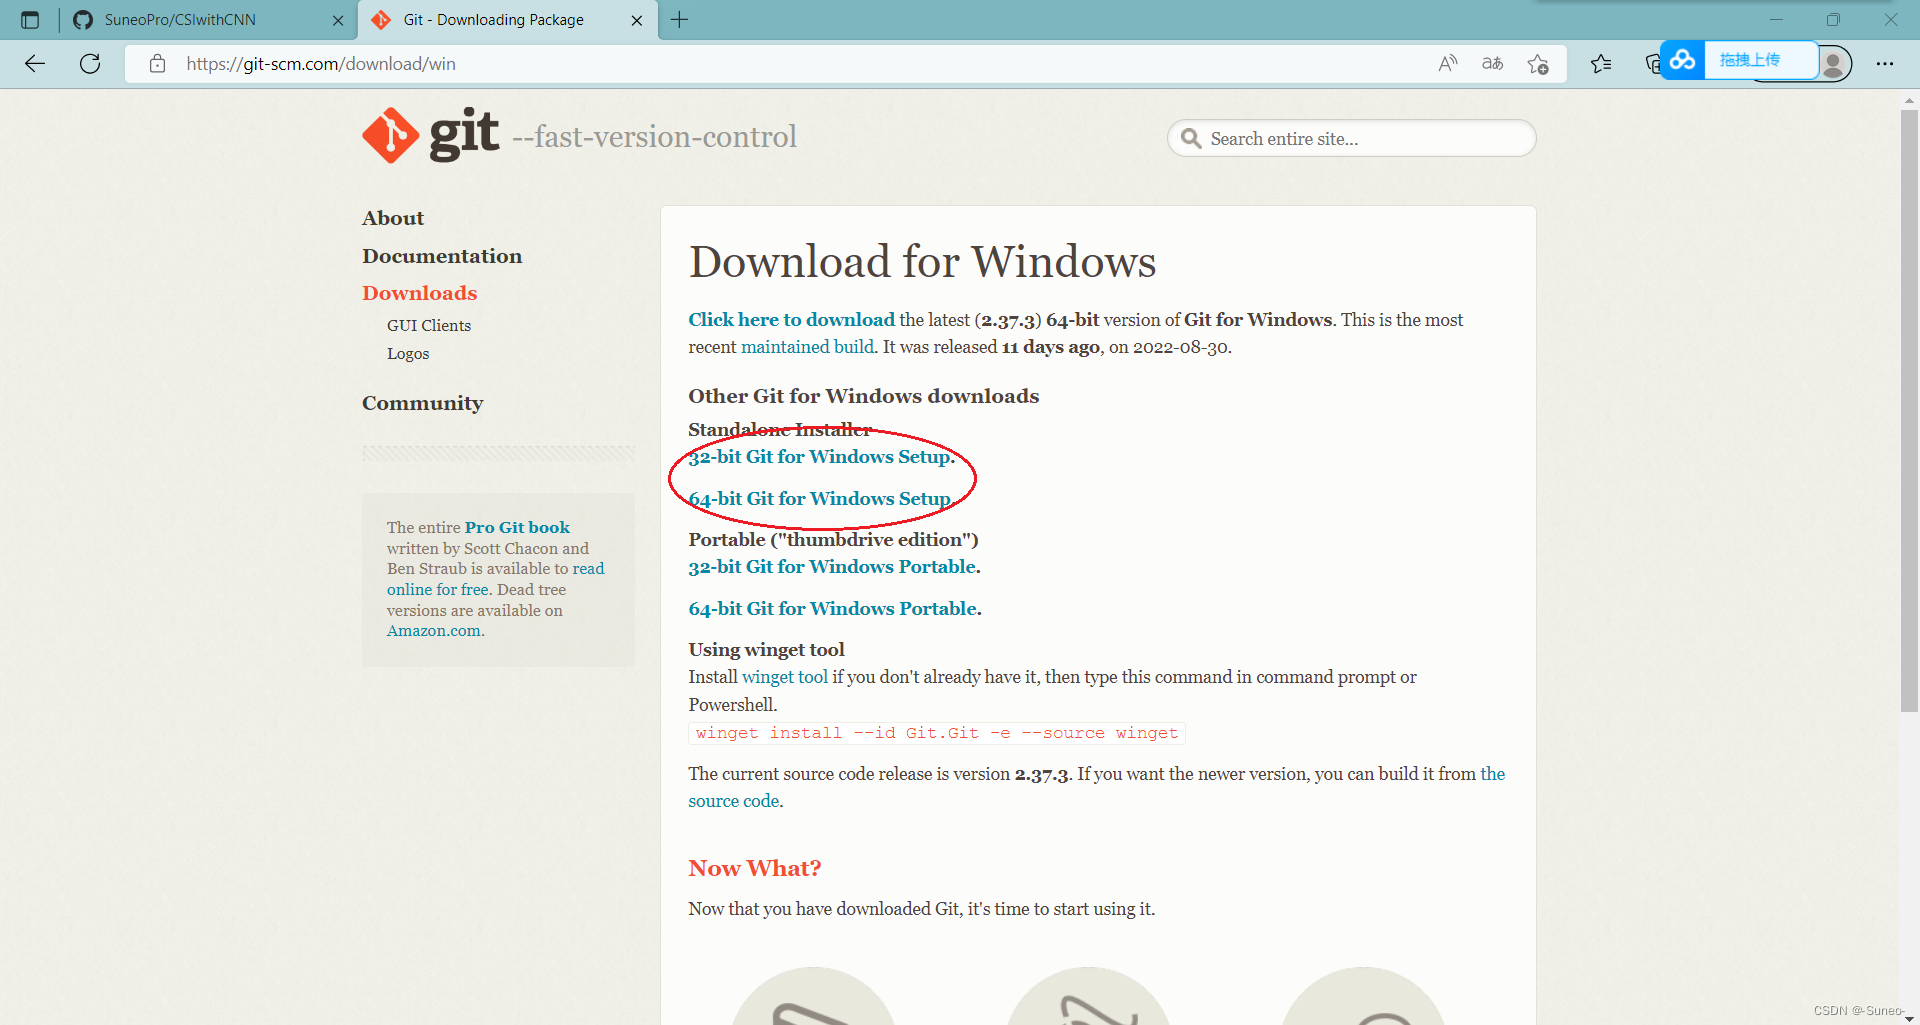This screenshot has width=1920, height=1025.
Task: Open the user profile avatar
Action: [x=1834, y=64]
